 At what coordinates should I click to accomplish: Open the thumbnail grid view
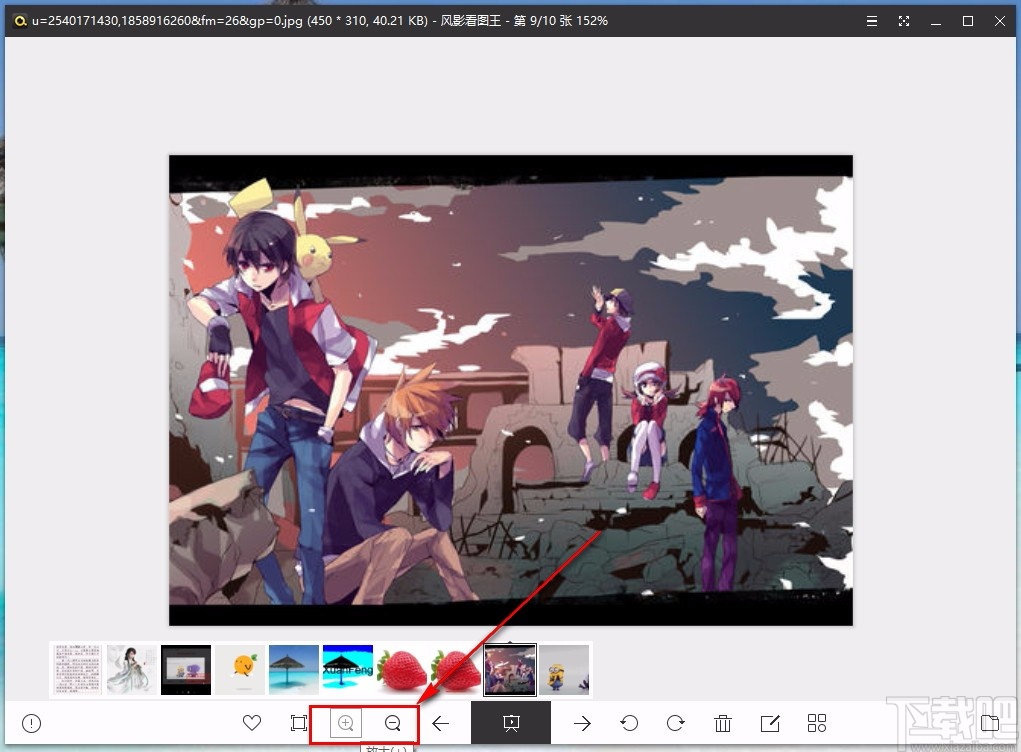[x=817, y=723]
